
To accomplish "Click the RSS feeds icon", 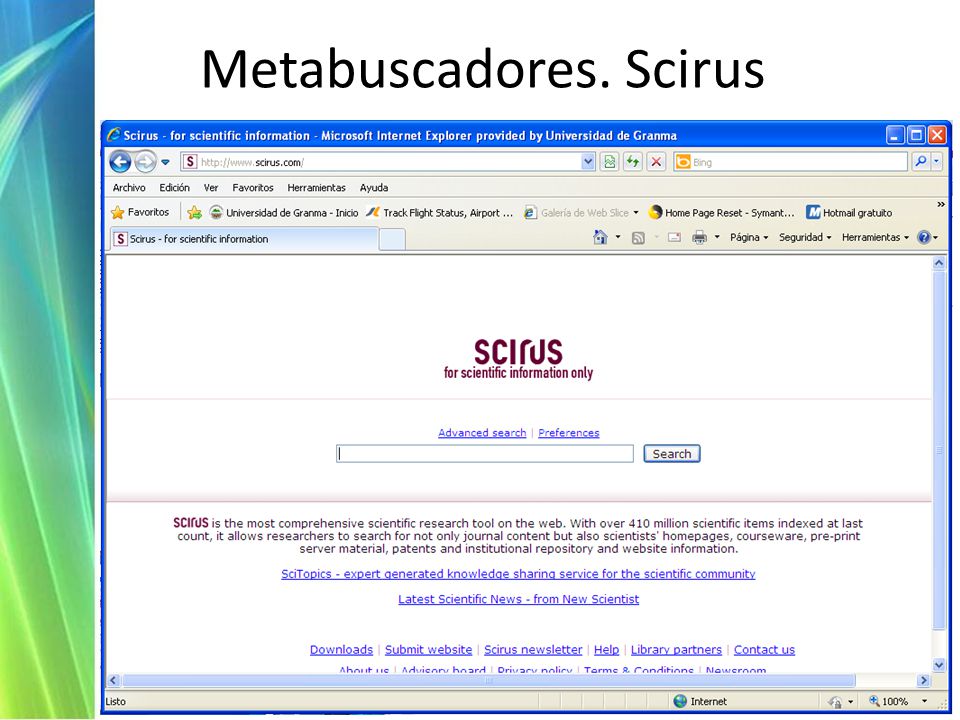I will [638, 238].
